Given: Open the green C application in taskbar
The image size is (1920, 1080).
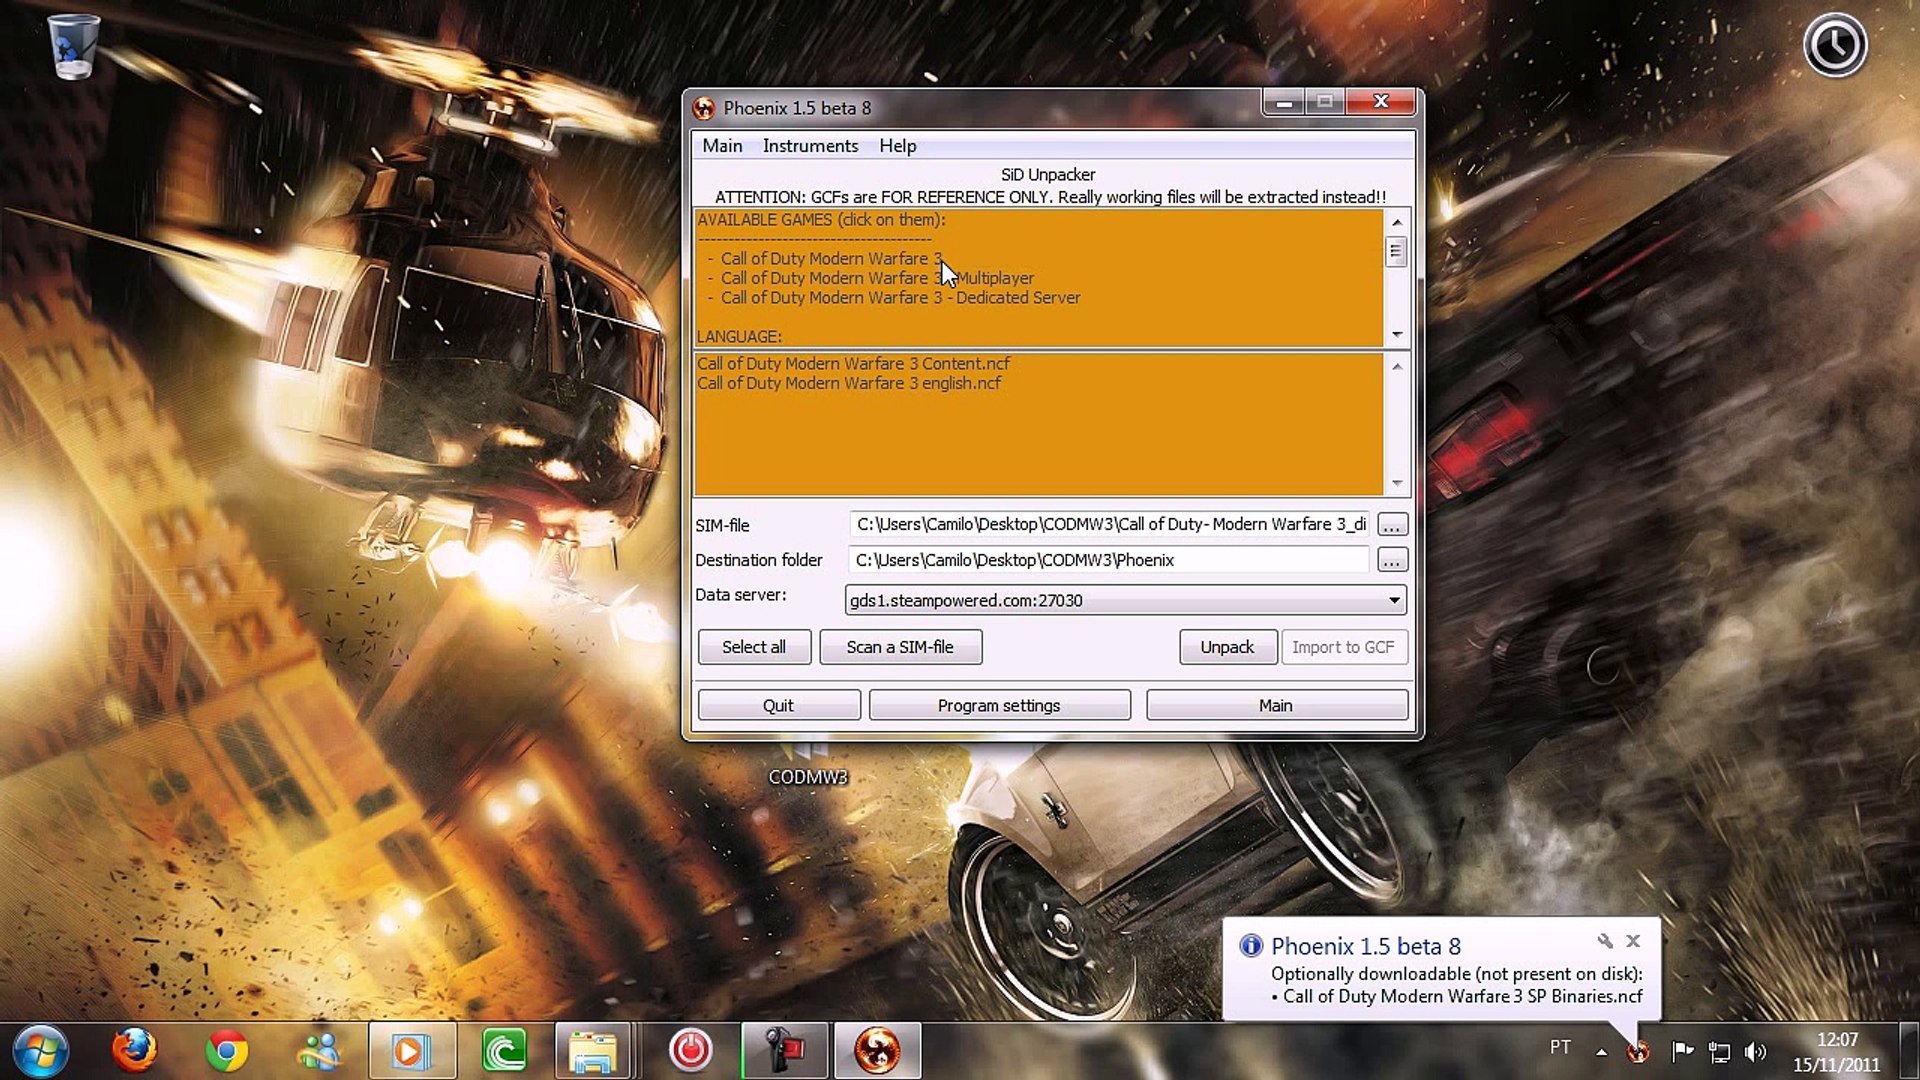Looking at the screenshot, I should point(504,1051).
